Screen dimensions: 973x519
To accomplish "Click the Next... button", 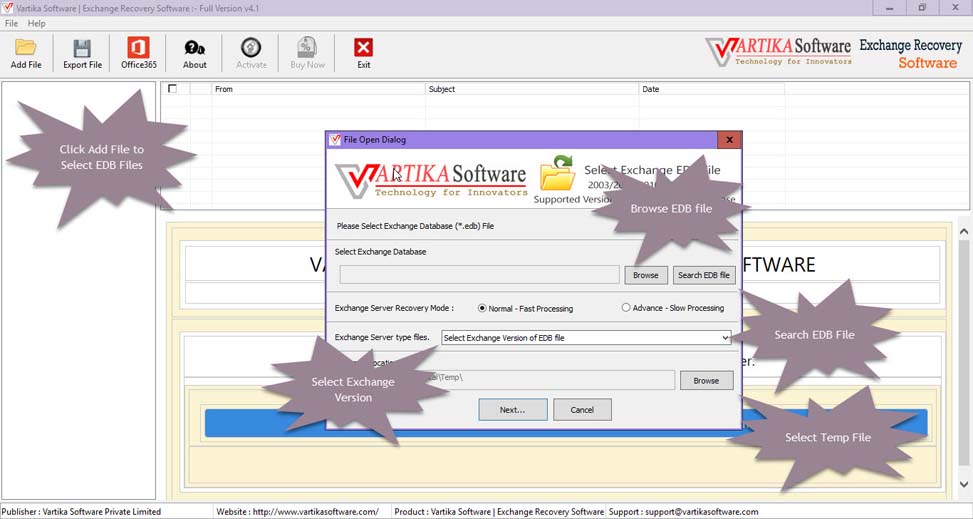I will (x=513, y=410).
